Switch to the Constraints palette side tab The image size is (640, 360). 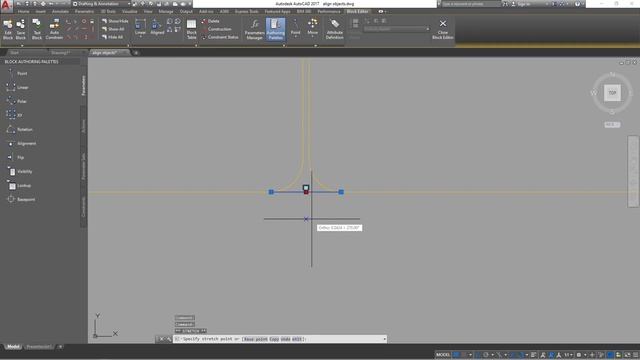coord(84,207)
